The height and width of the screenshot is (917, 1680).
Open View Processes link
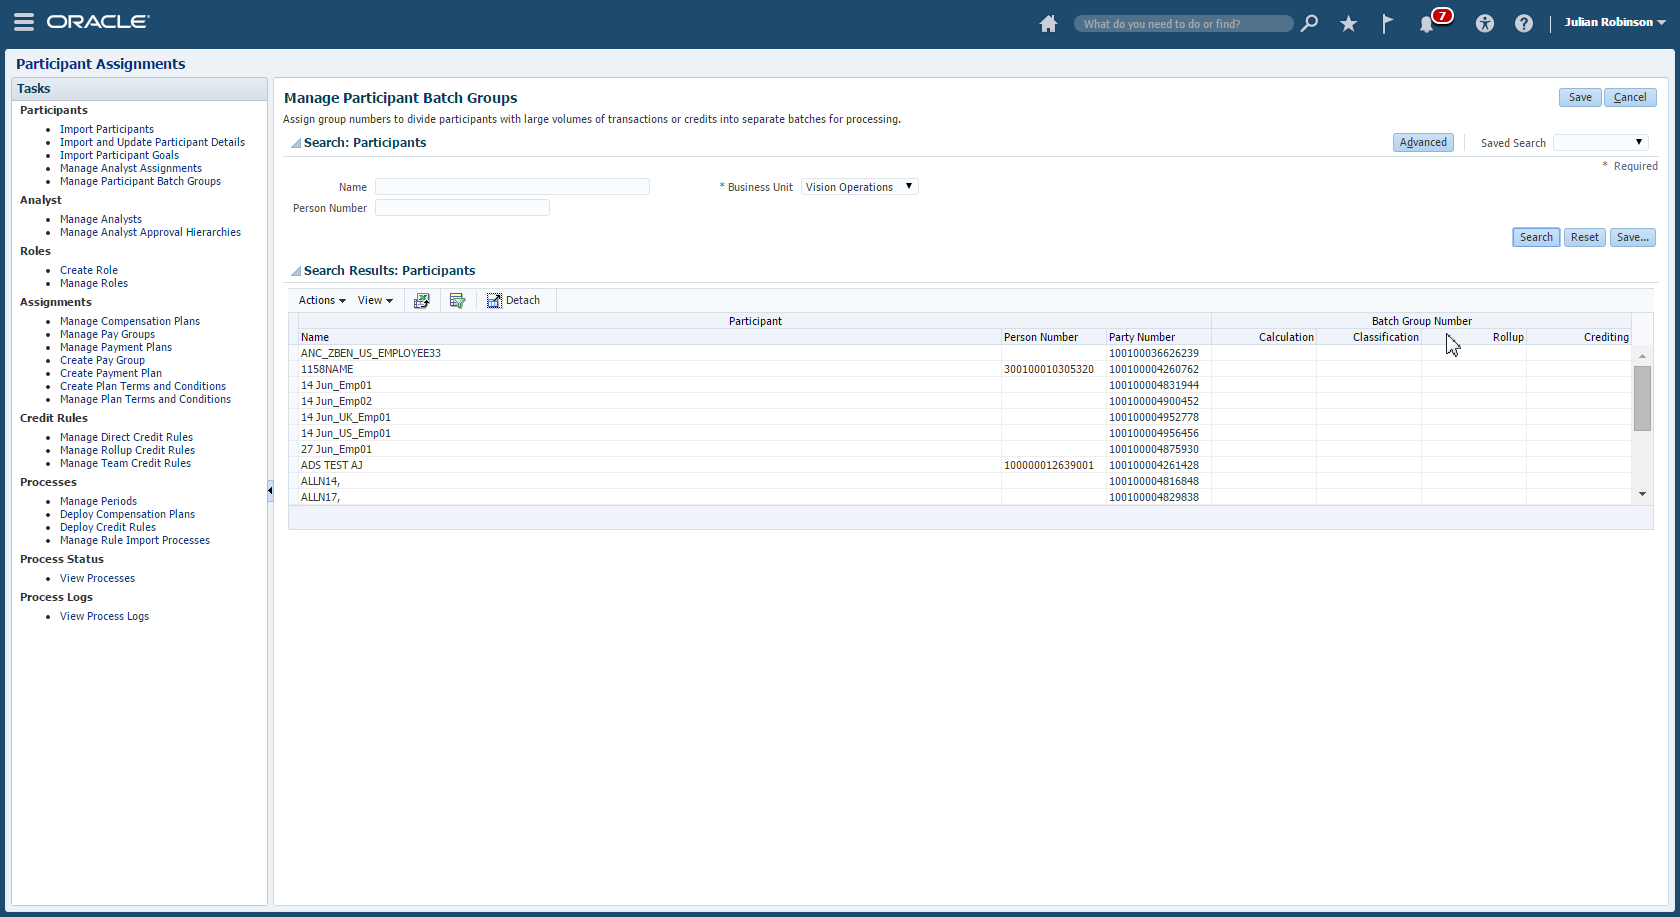tap(97, 578)
